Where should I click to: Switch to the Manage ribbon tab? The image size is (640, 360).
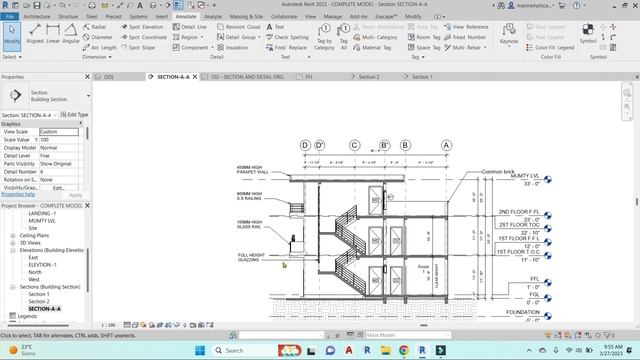pos(333,17)
